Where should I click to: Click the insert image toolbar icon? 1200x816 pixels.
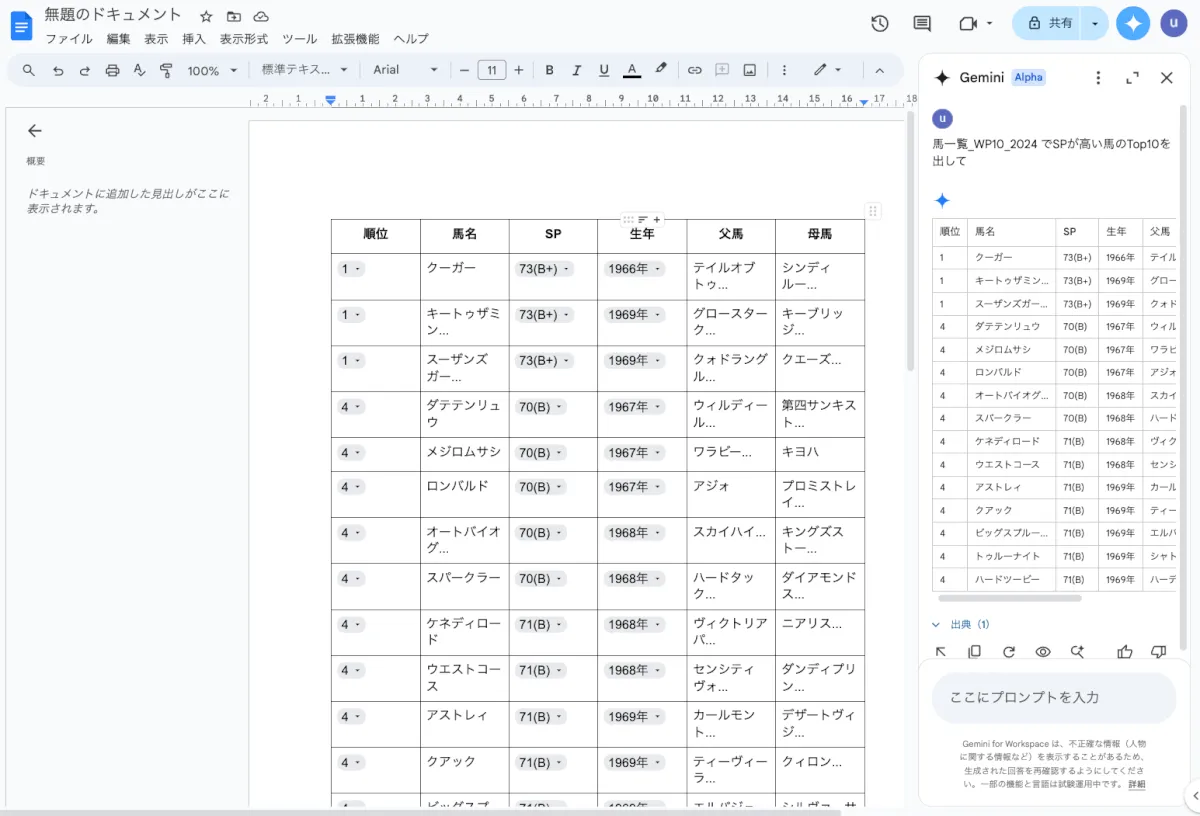pyautogui.click(x=749, y=70)
